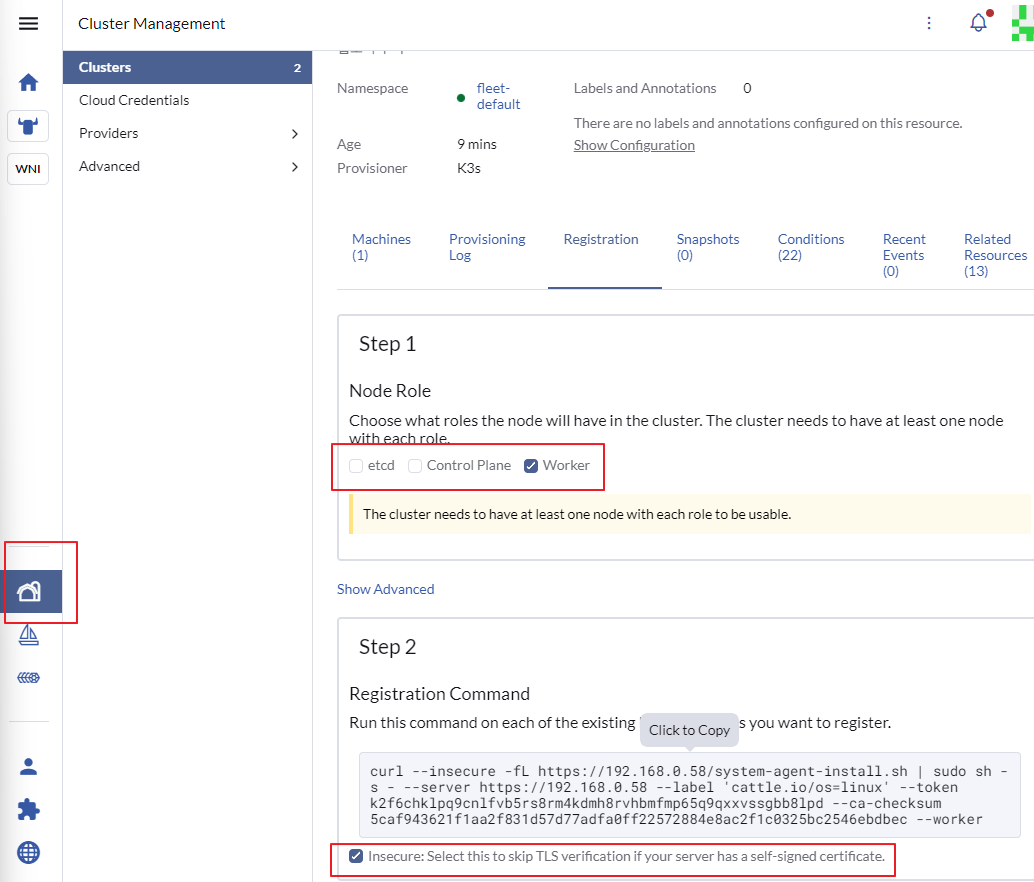Check the Control Plane role checkbox

pyautogui.click(x=415, y=466)
